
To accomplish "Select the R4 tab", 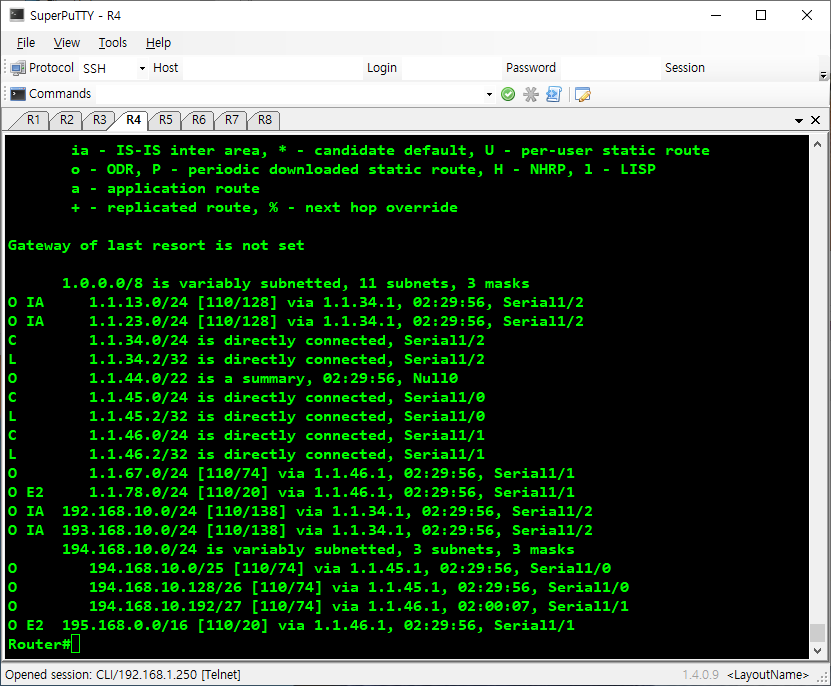I will [133, 120].
